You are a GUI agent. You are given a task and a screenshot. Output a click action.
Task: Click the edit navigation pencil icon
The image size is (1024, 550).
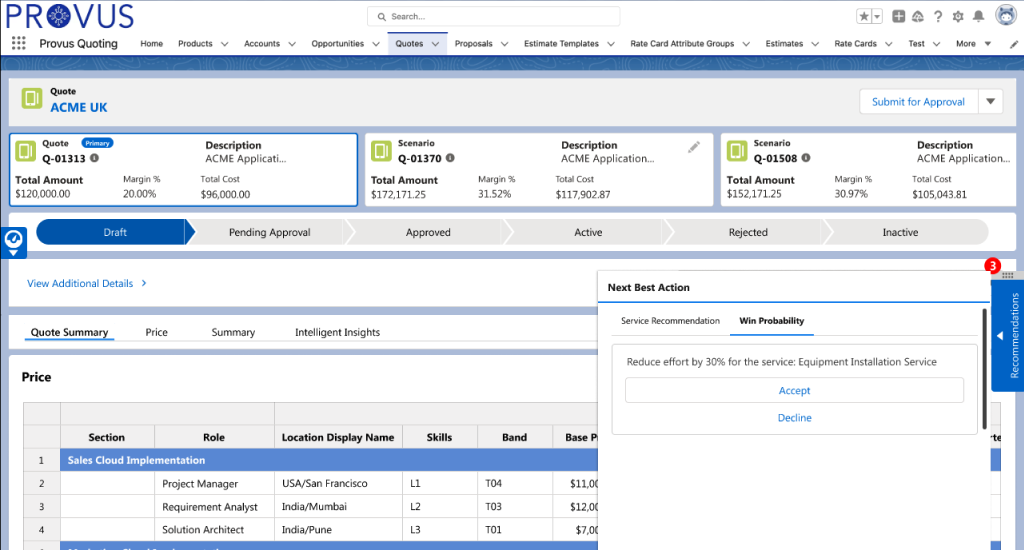(1014, 44)
